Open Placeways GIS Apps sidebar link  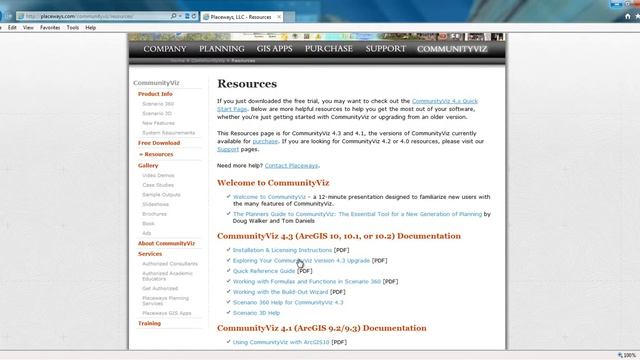click(x=167, y=313)
